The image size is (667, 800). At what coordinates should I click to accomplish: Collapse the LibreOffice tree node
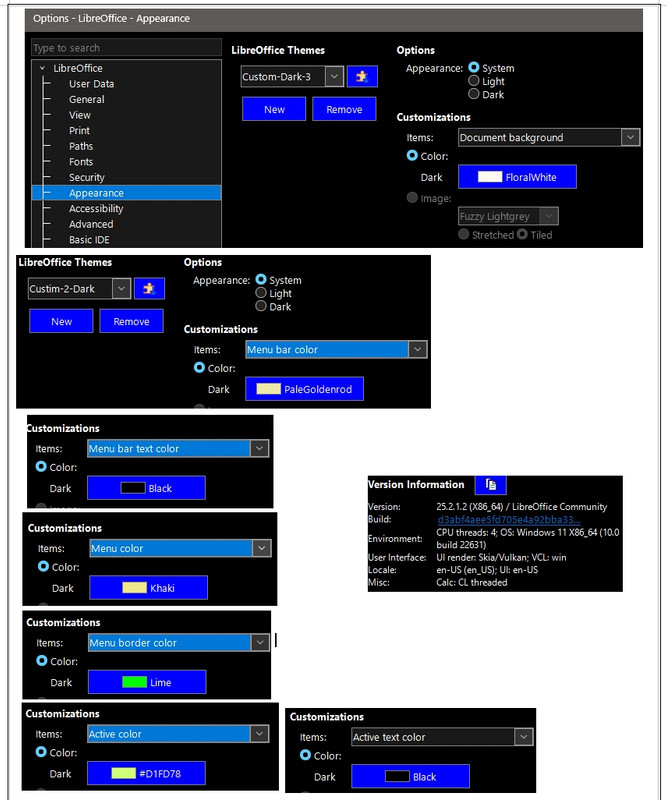tap(42, 68)
